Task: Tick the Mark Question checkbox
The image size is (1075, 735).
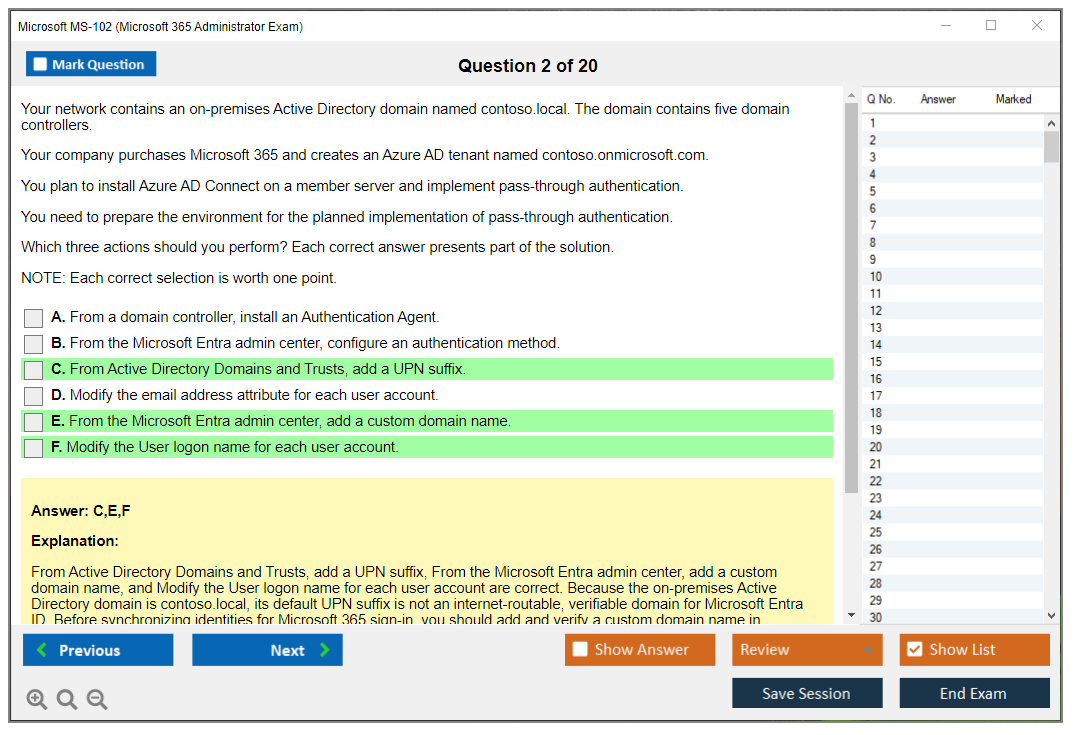Action: pos(40,64)
